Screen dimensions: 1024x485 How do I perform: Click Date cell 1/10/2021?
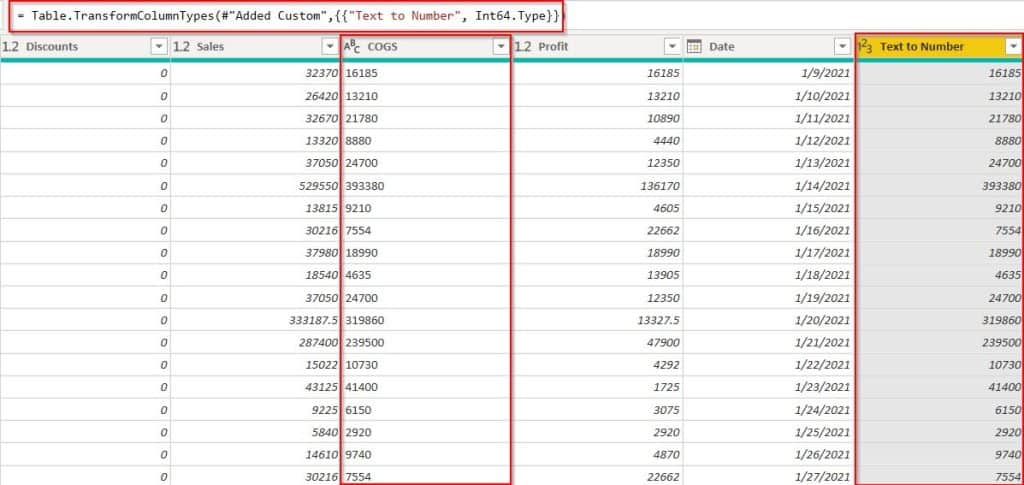769,96
